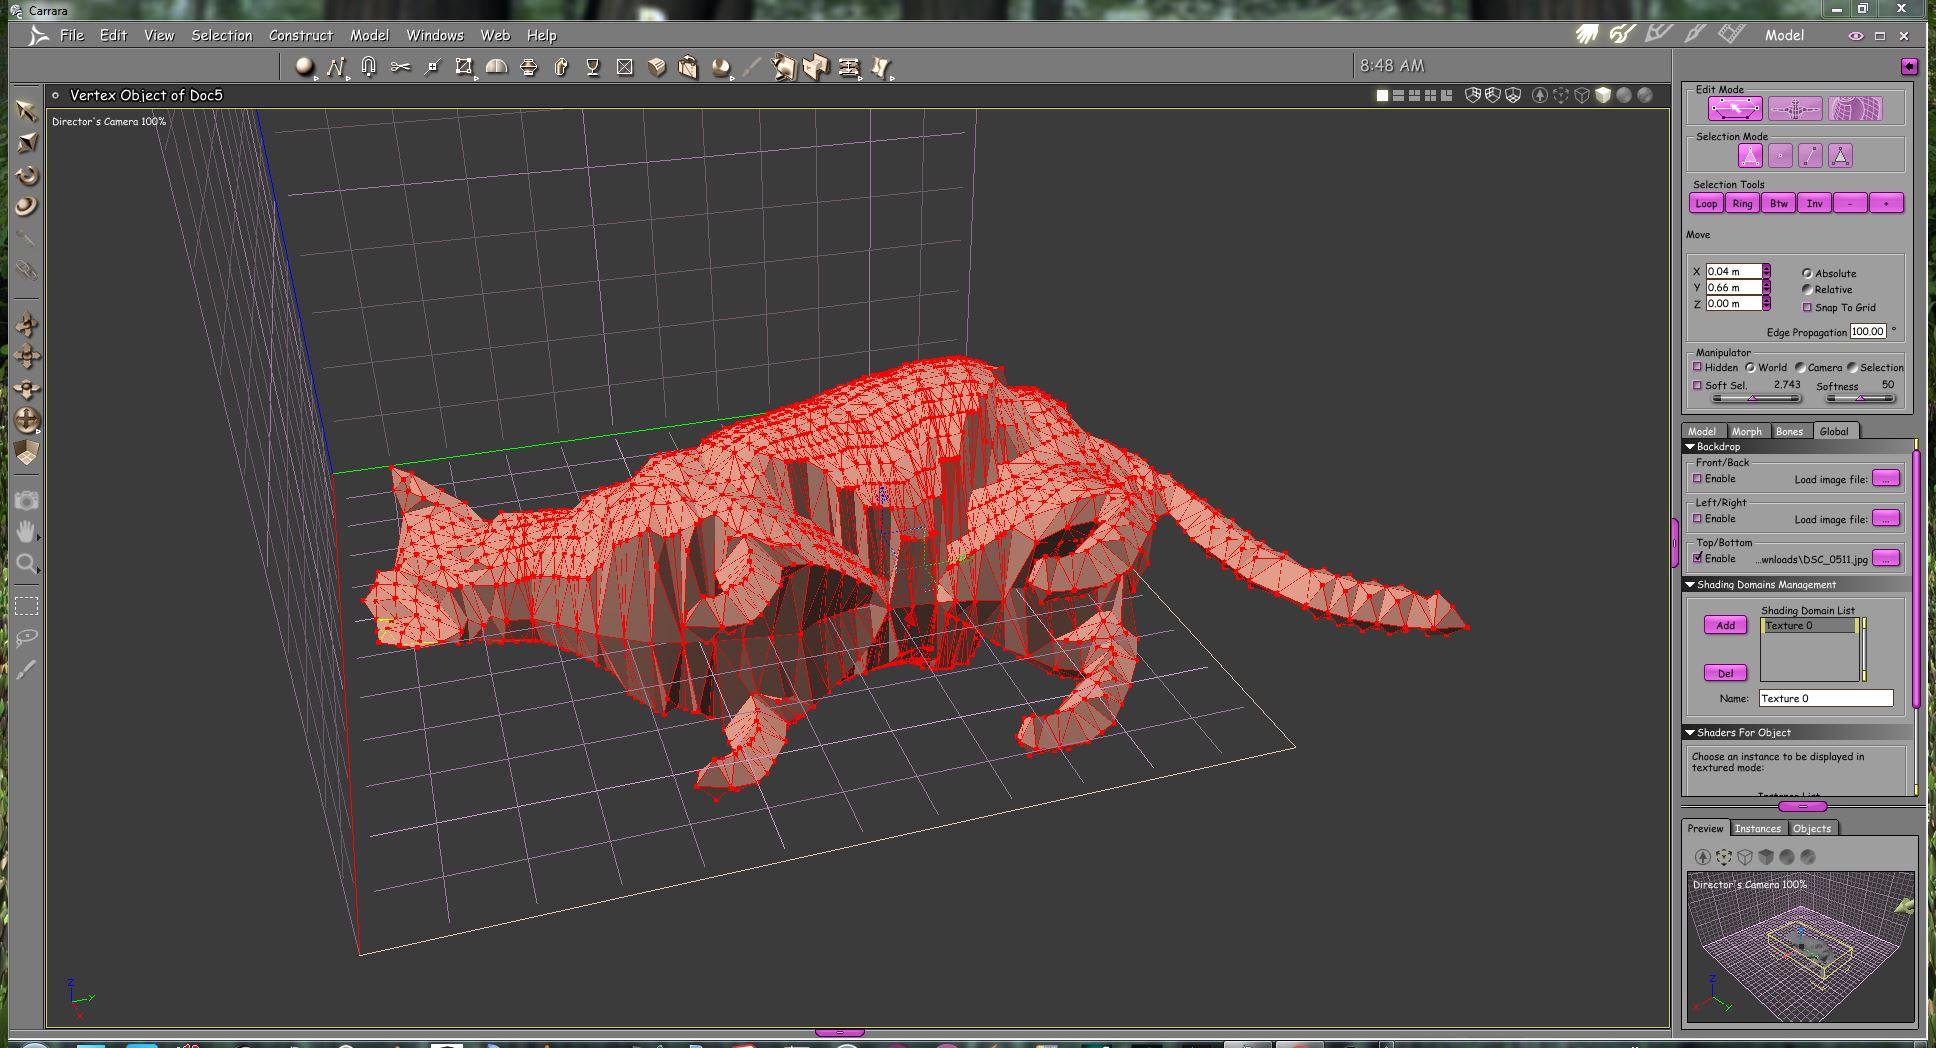Select the magnet tool in top toolbar
The height and width of the screenshot is (1048, 1936).
[368, 67]
